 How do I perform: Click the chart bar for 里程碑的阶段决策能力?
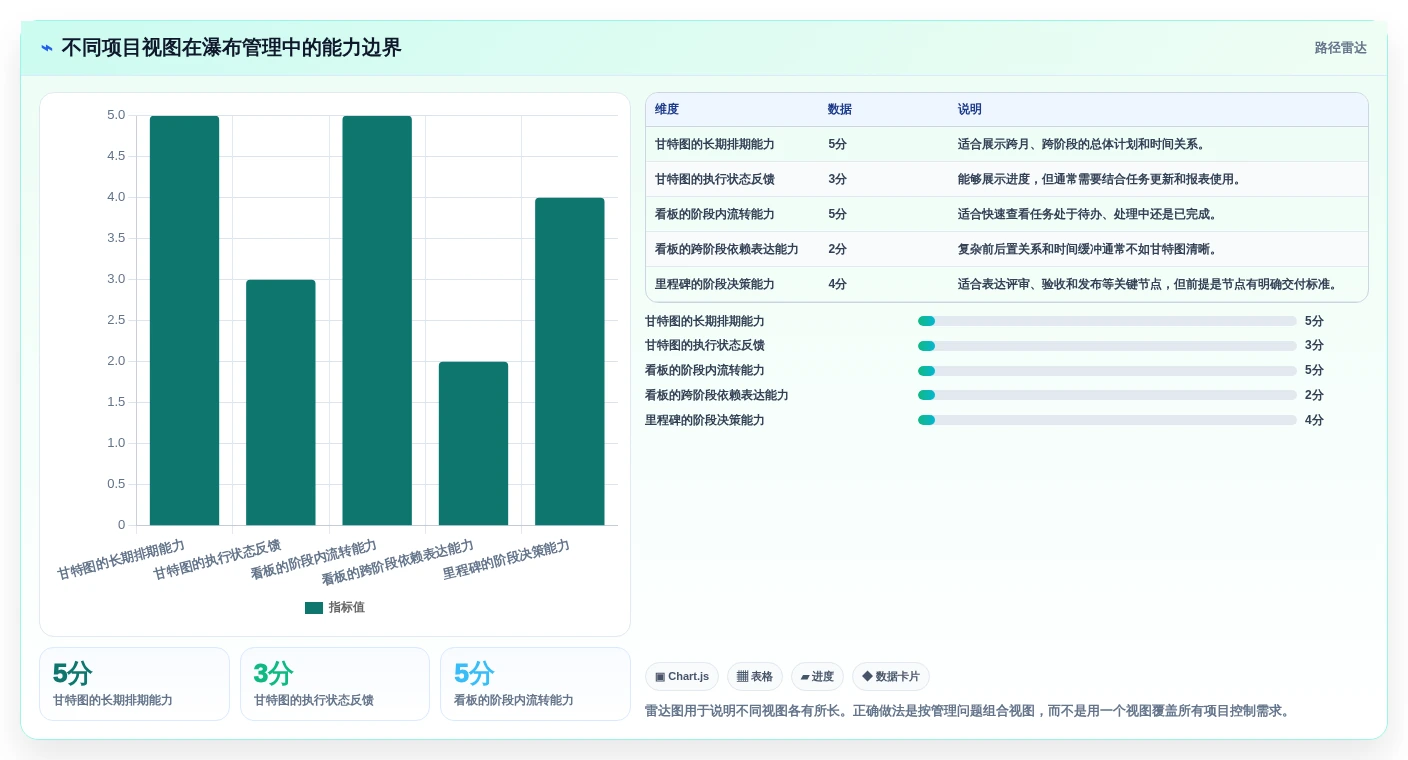pos(570,361)
